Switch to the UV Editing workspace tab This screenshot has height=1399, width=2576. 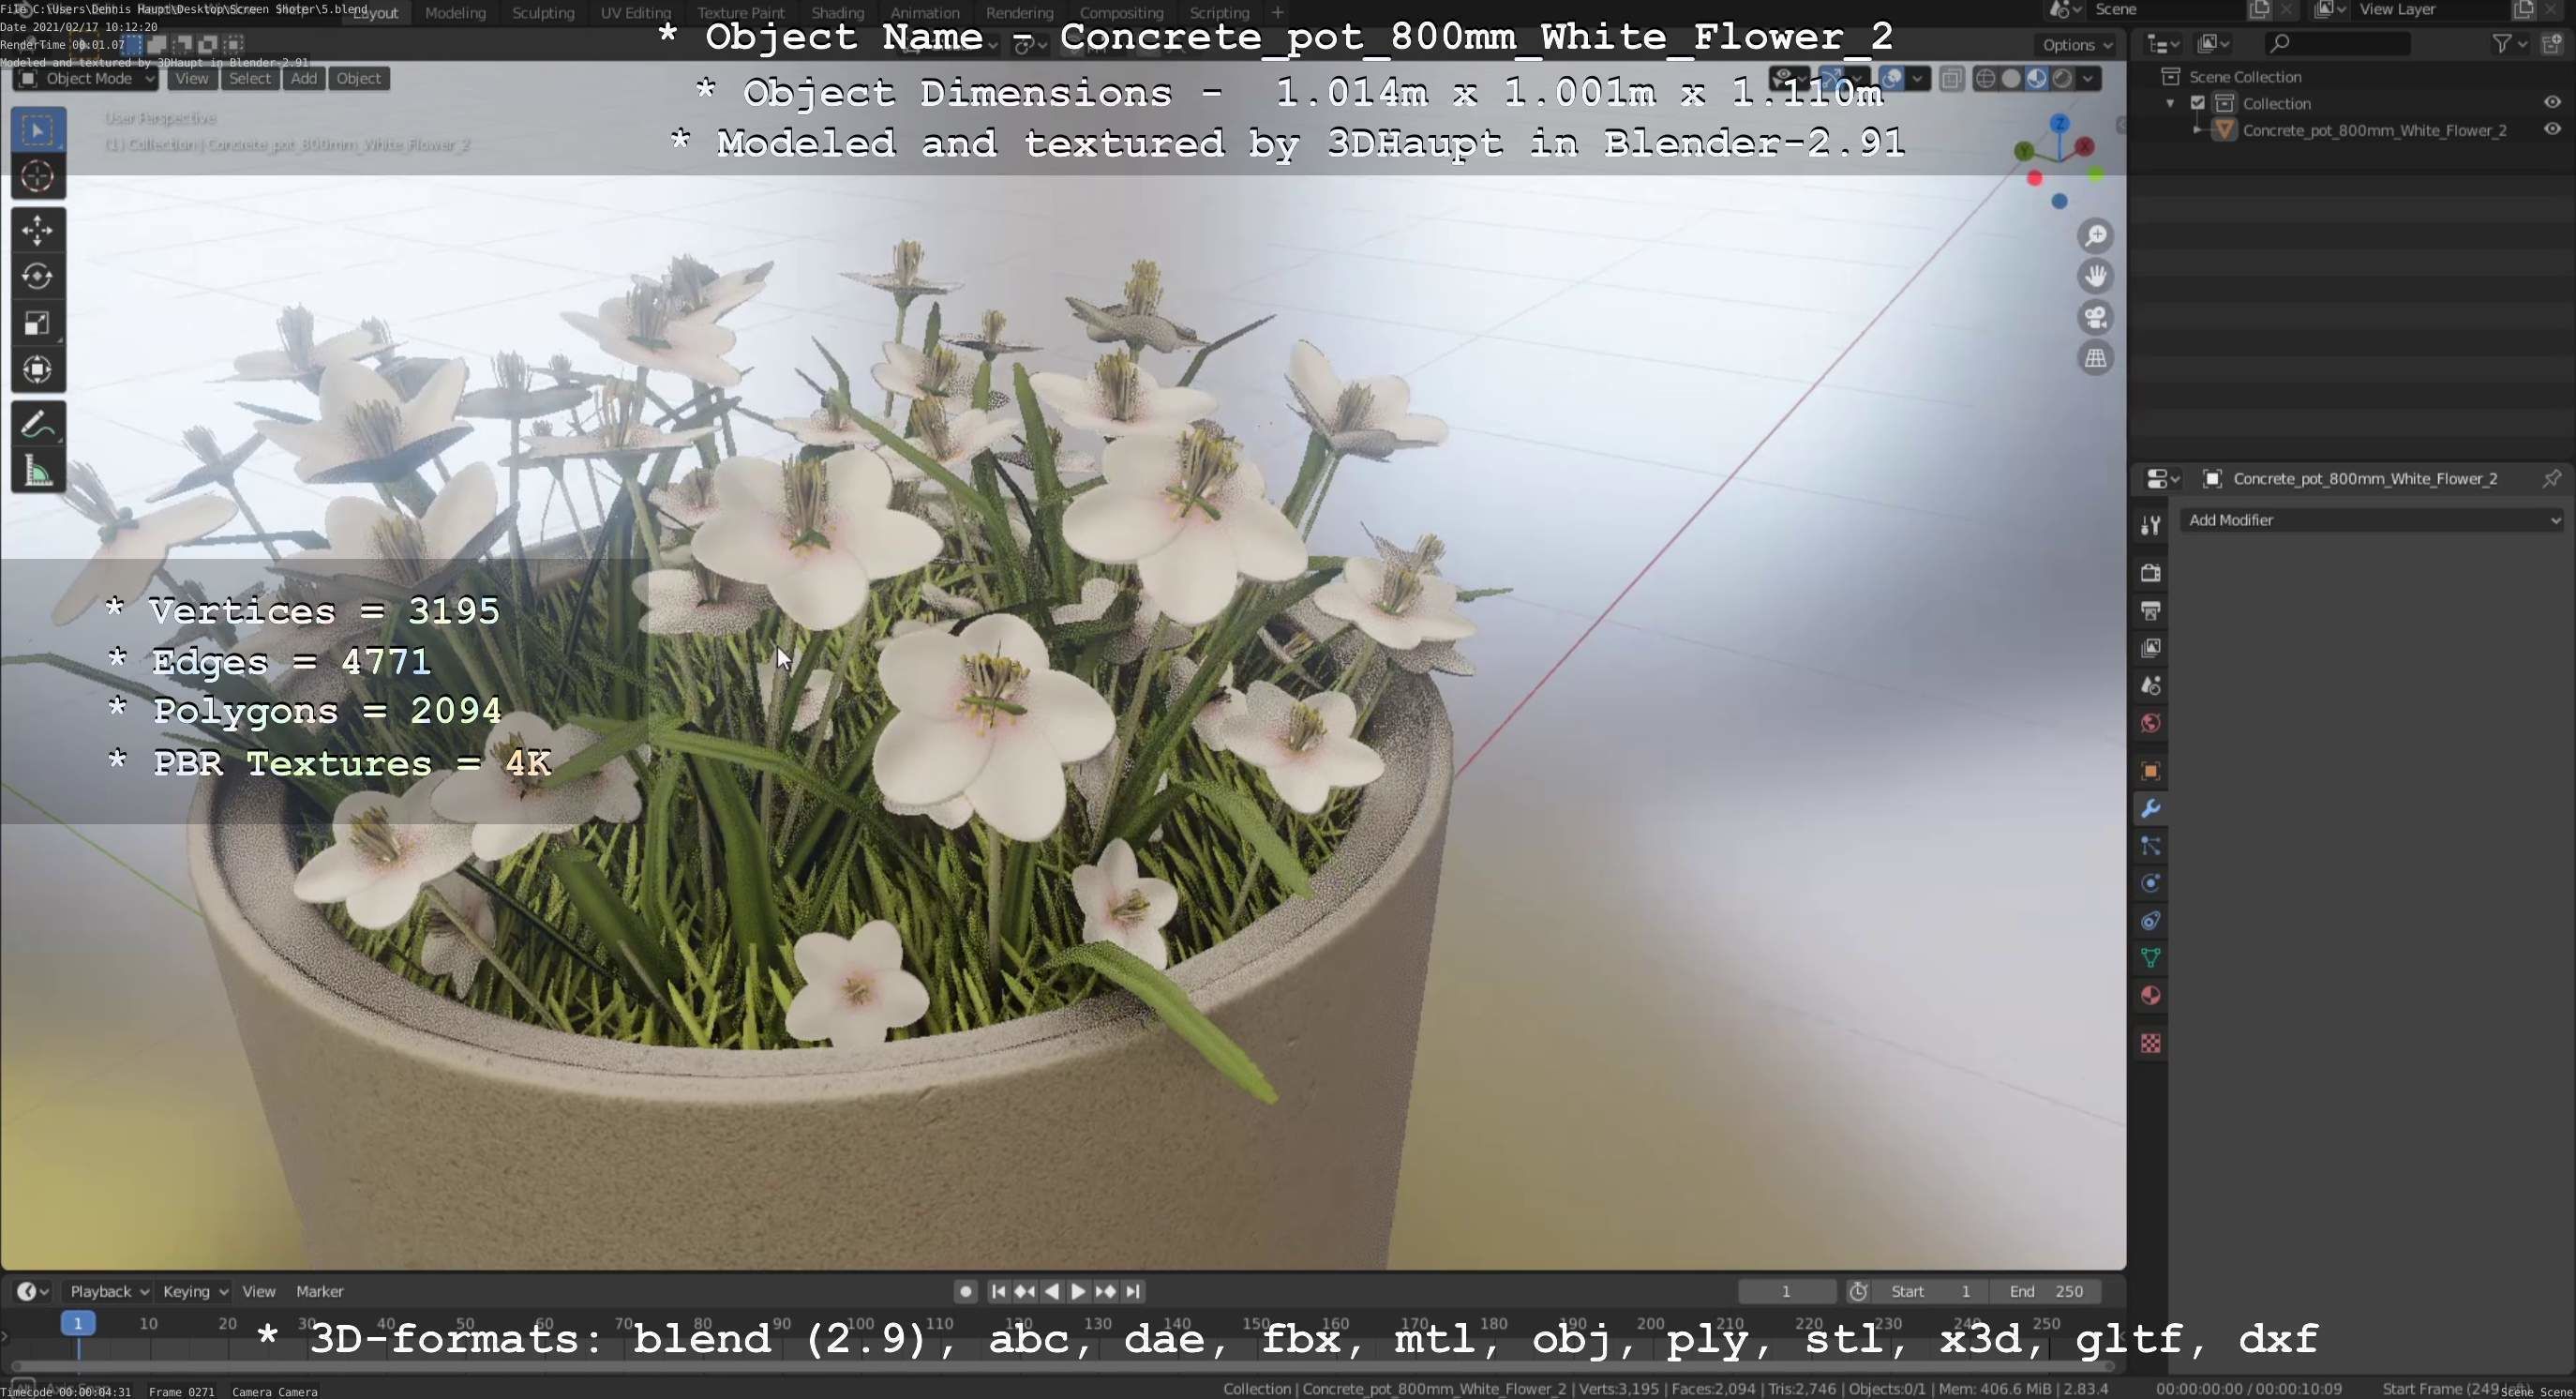(x=636, y=13)
